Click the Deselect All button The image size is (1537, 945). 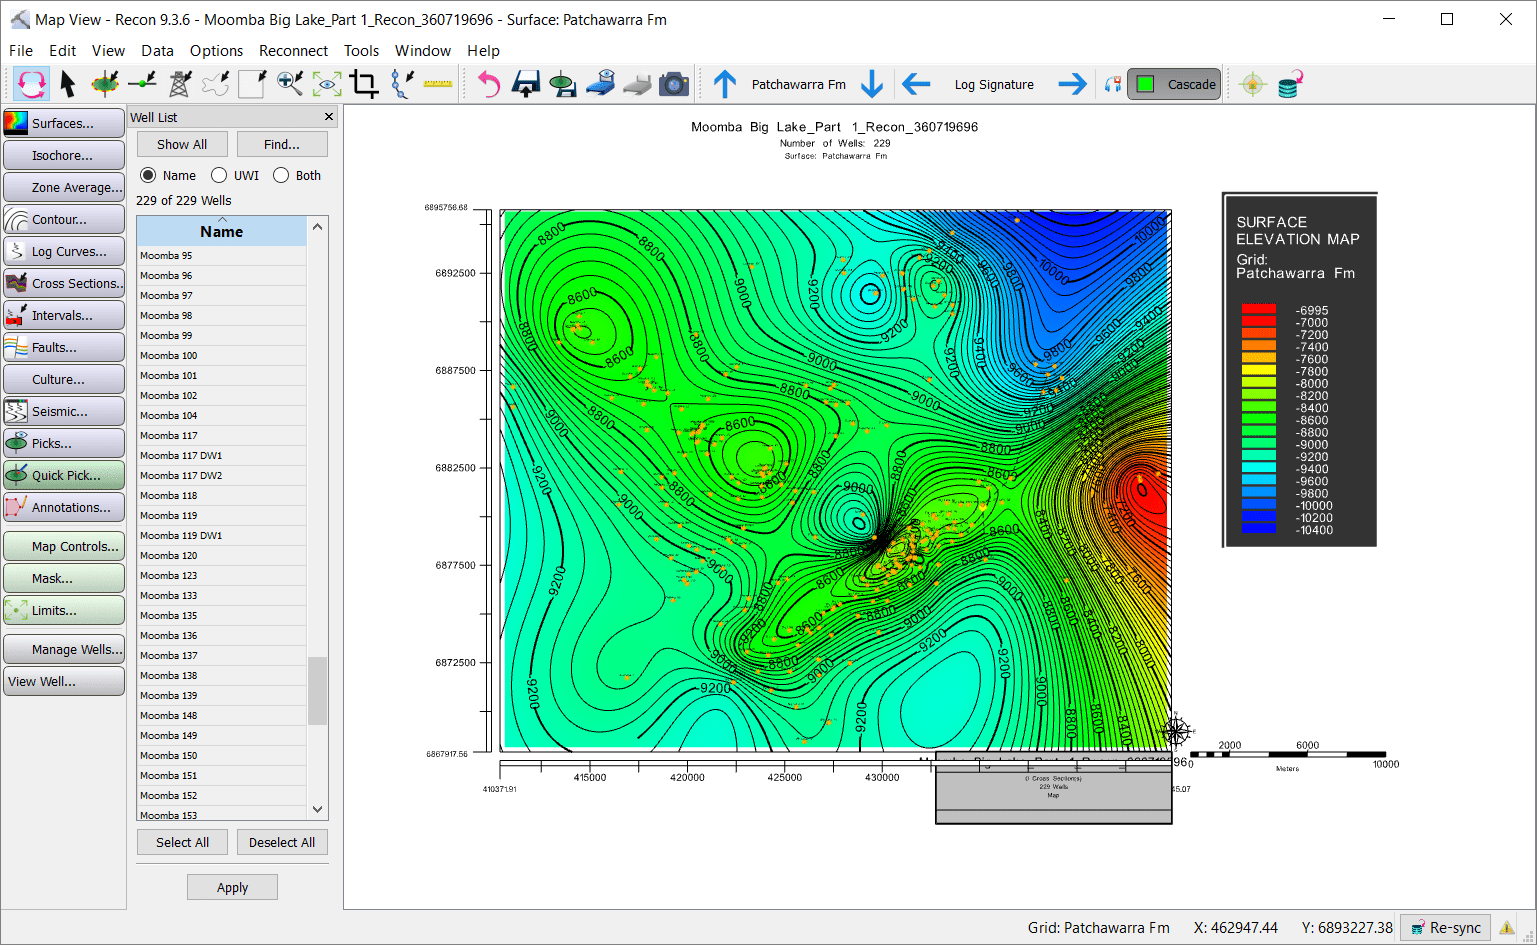coord(281,842)
